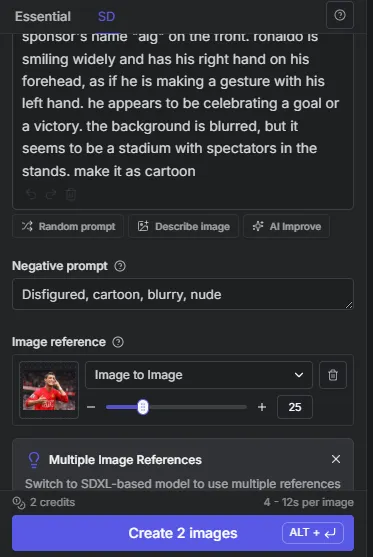Image resolution: width=373 pixels, height=557 pixels.
Task: Click the Describe image button
Action: pos(183,226)
